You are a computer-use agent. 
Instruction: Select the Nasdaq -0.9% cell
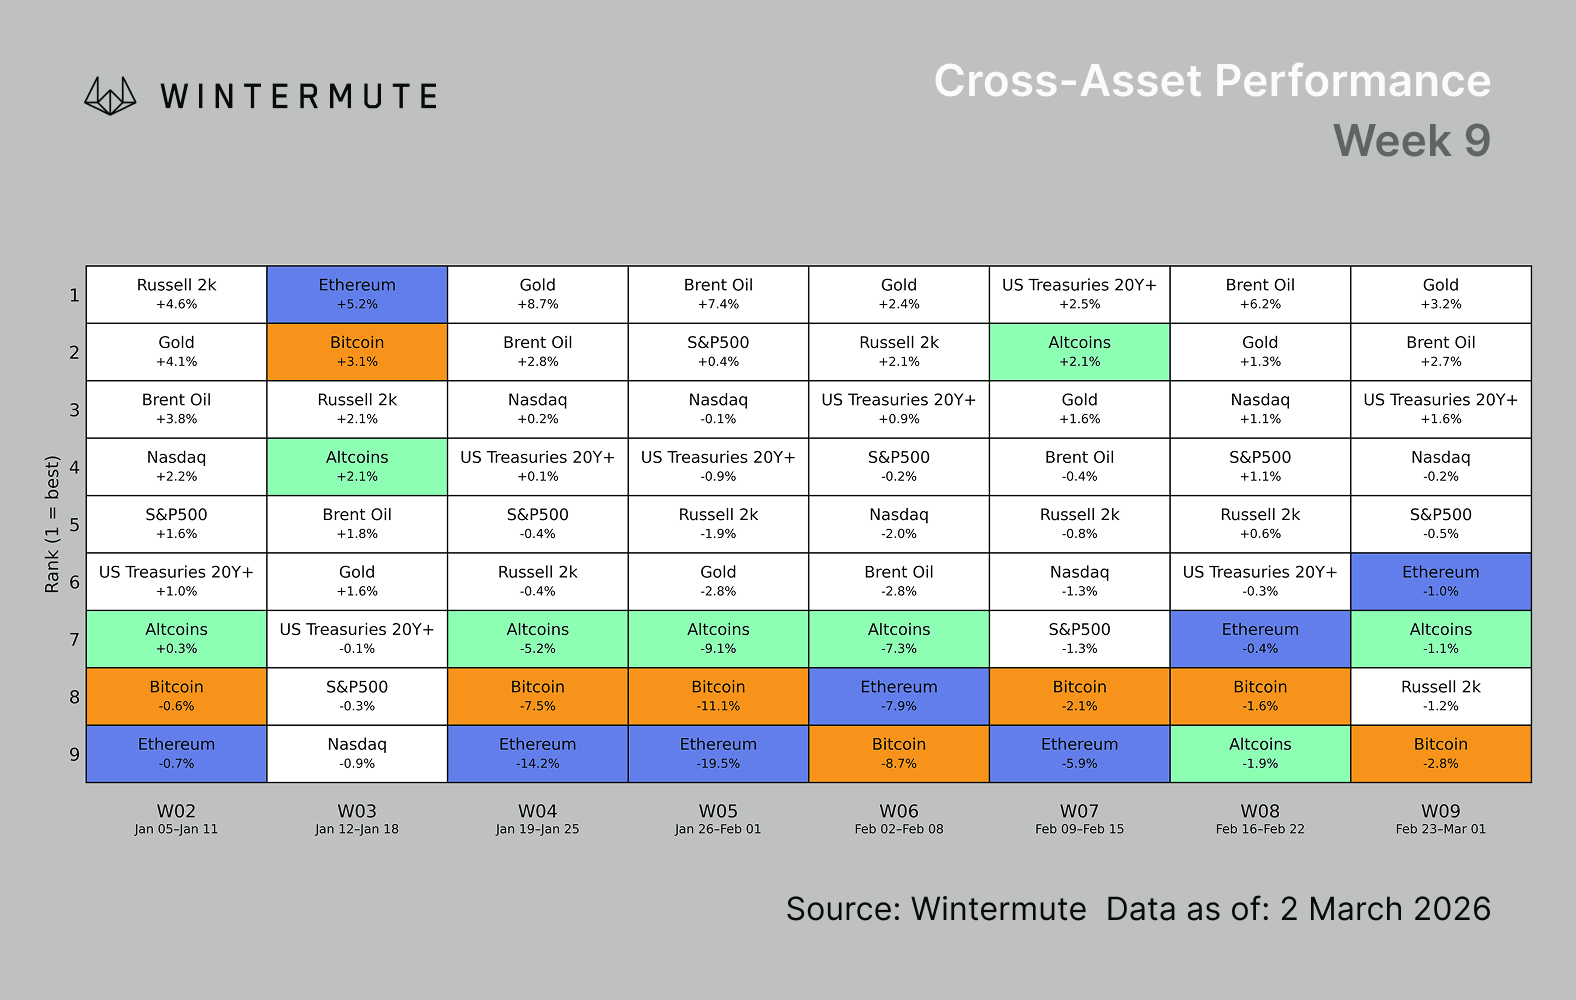(x=357, y=753)
